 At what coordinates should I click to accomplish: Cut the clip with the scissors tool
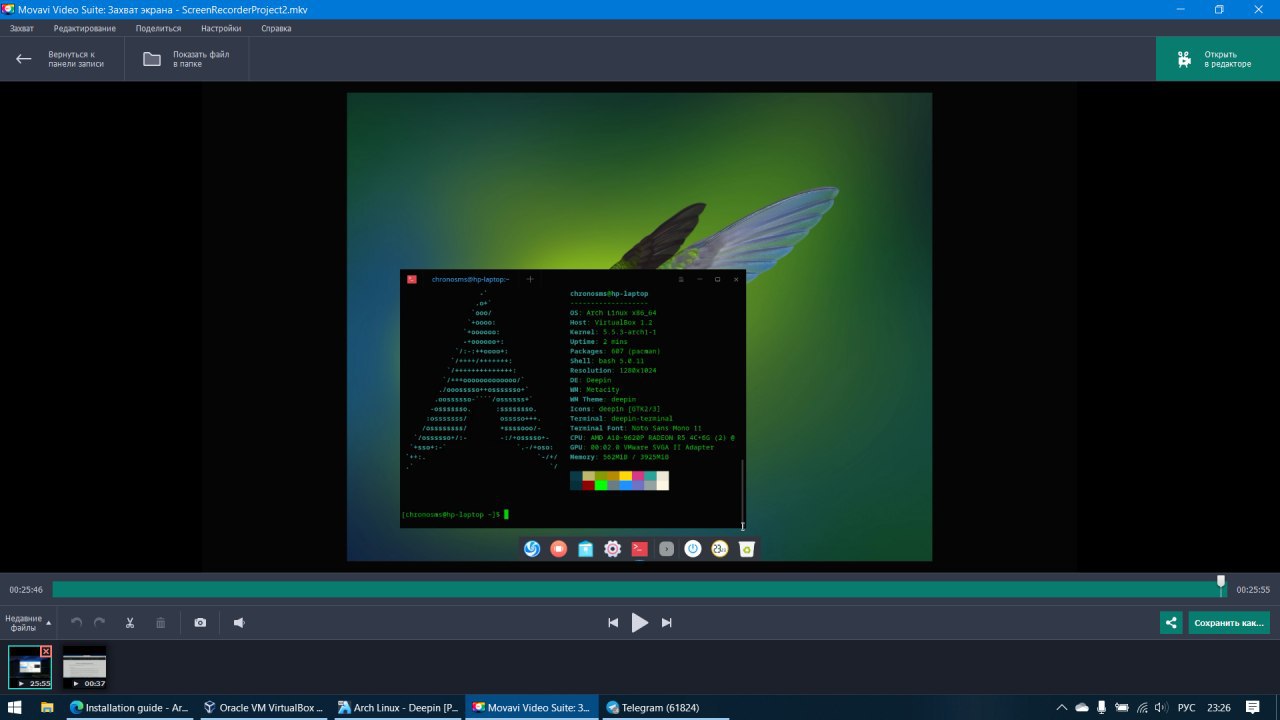click(130, 623)
